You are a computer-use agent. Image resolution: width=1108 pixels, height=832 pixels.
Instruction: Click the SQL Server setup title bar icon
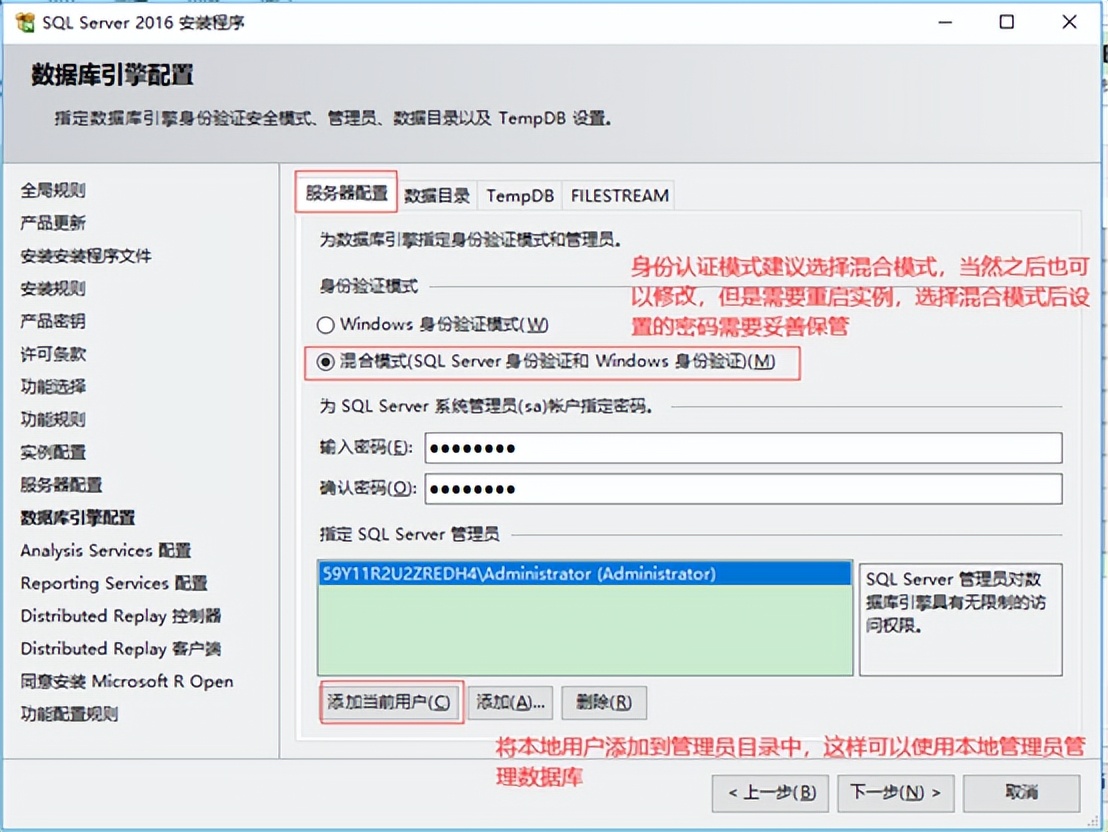point(25,22)
